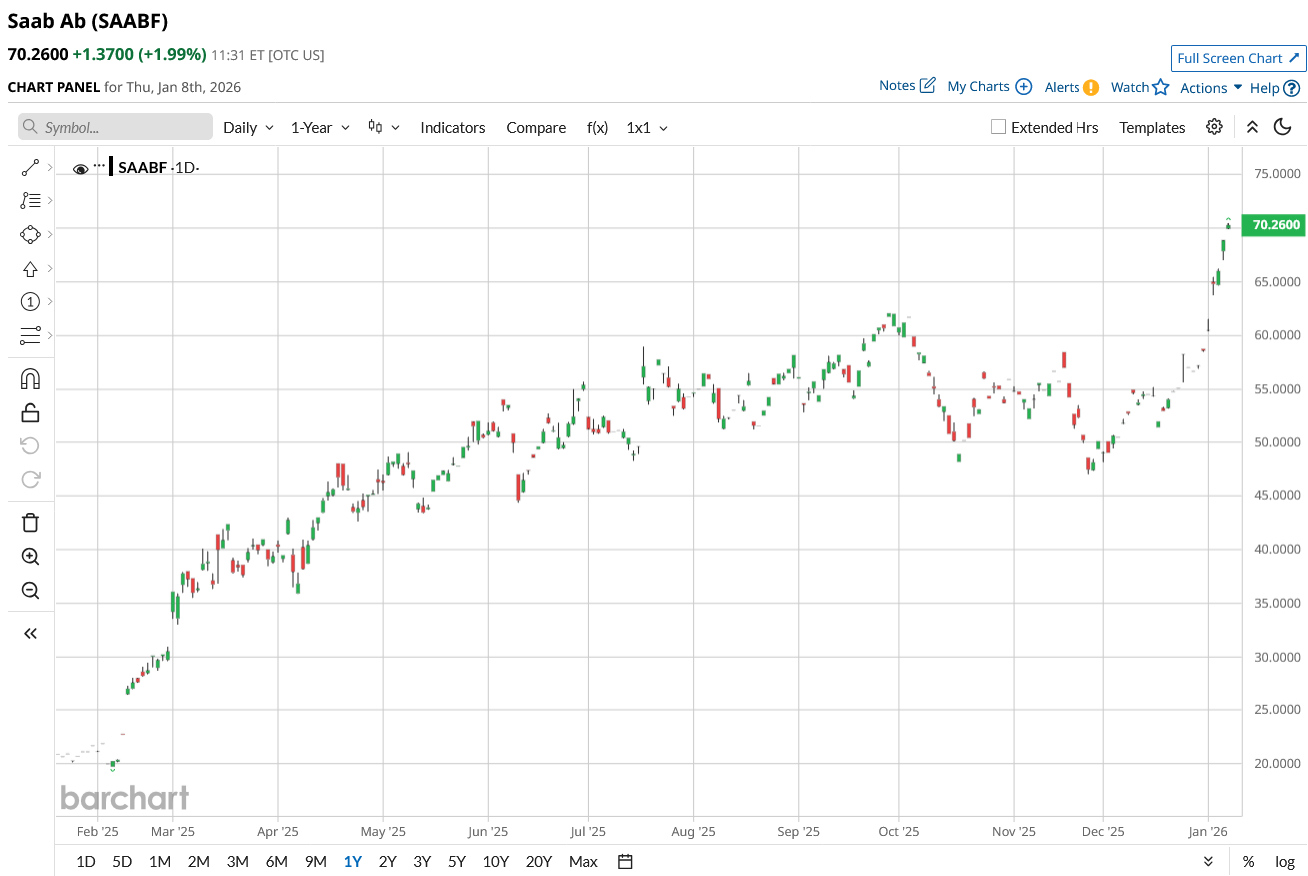1308x876 pixels.
Task: Select the Max time range
Action: coord(583,861)
